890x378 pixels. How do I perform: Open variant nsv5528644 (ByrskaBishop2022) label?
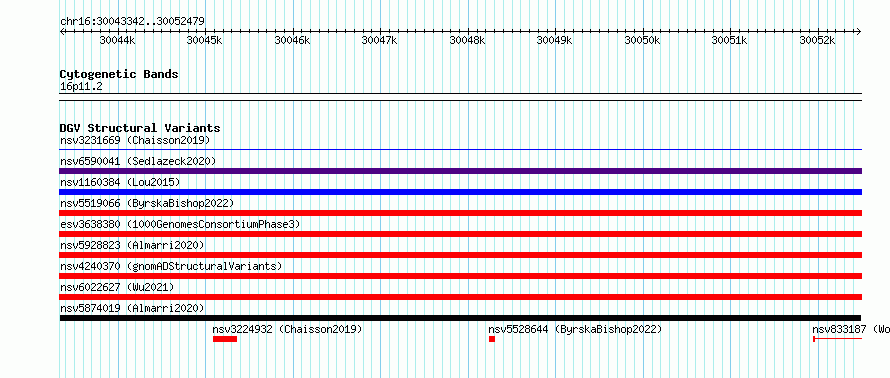pyautogui.click(x=576, y=329)
